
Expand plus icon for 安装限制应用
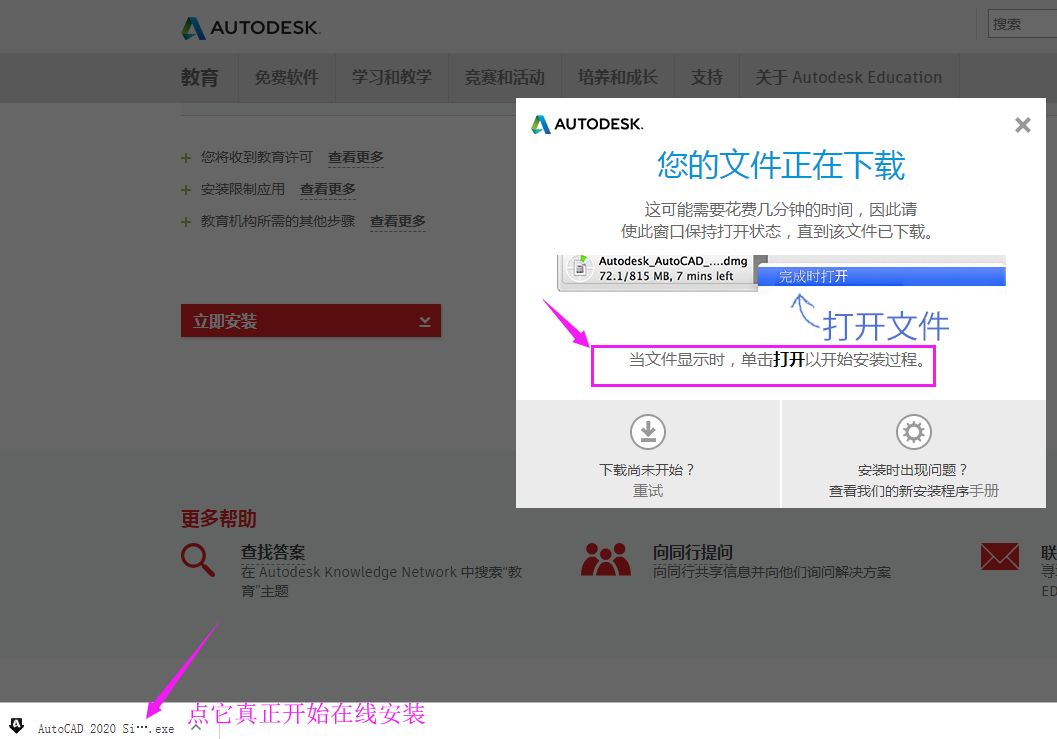[186, 190]
